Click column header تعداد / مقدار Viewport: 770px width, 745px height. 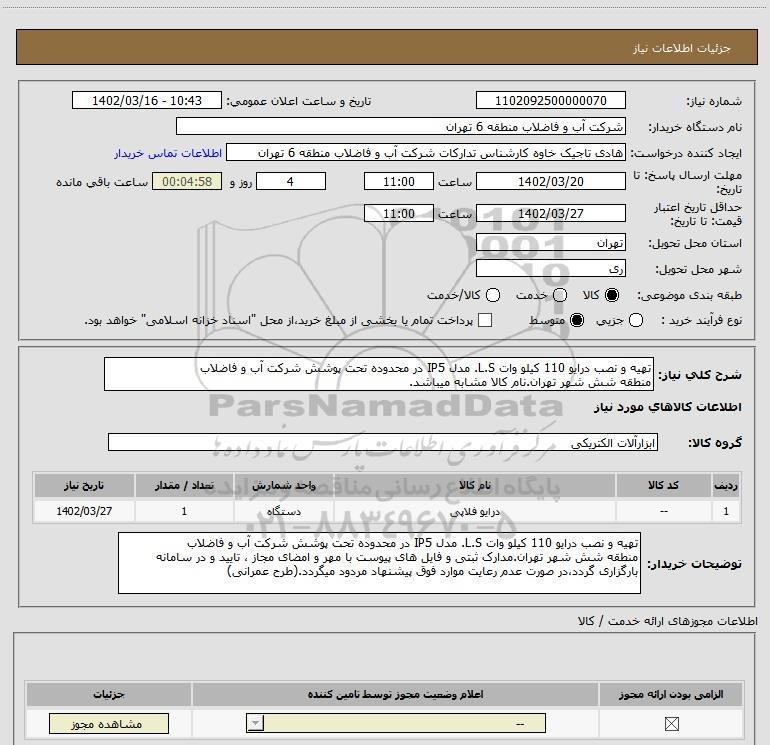[x=184, y=486]
